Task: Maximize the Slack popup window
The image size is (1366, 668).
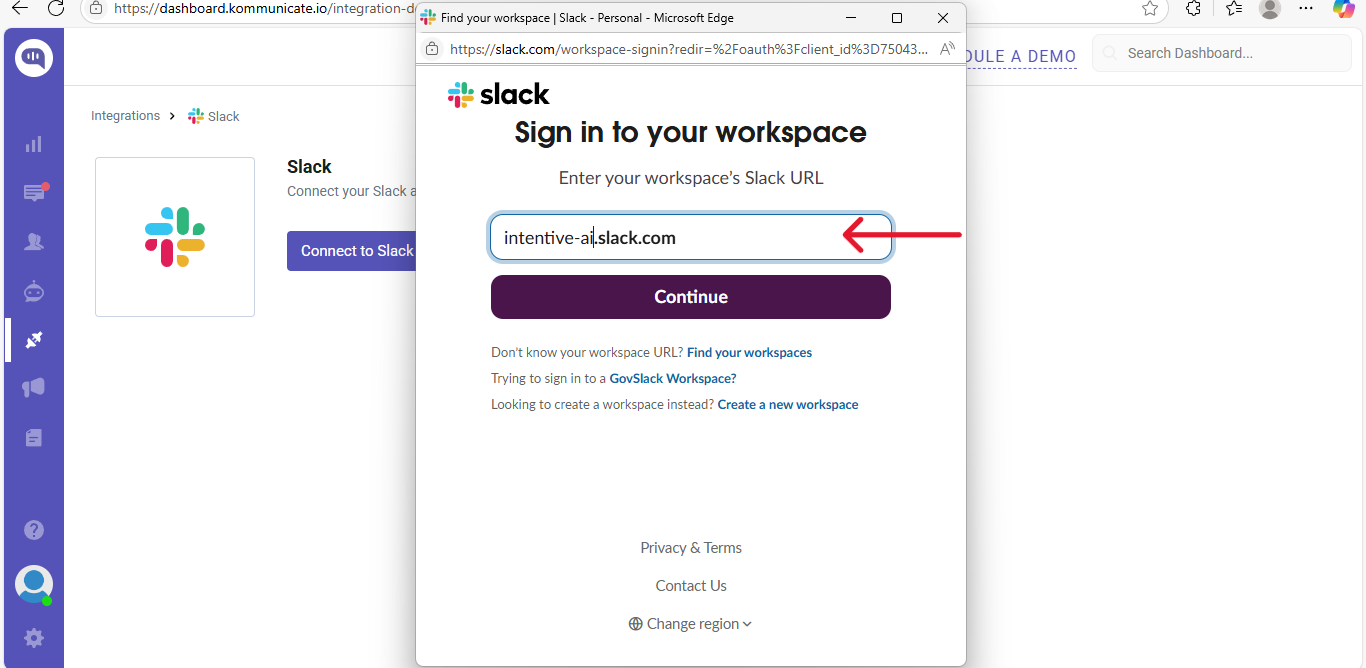Action: 897,18
